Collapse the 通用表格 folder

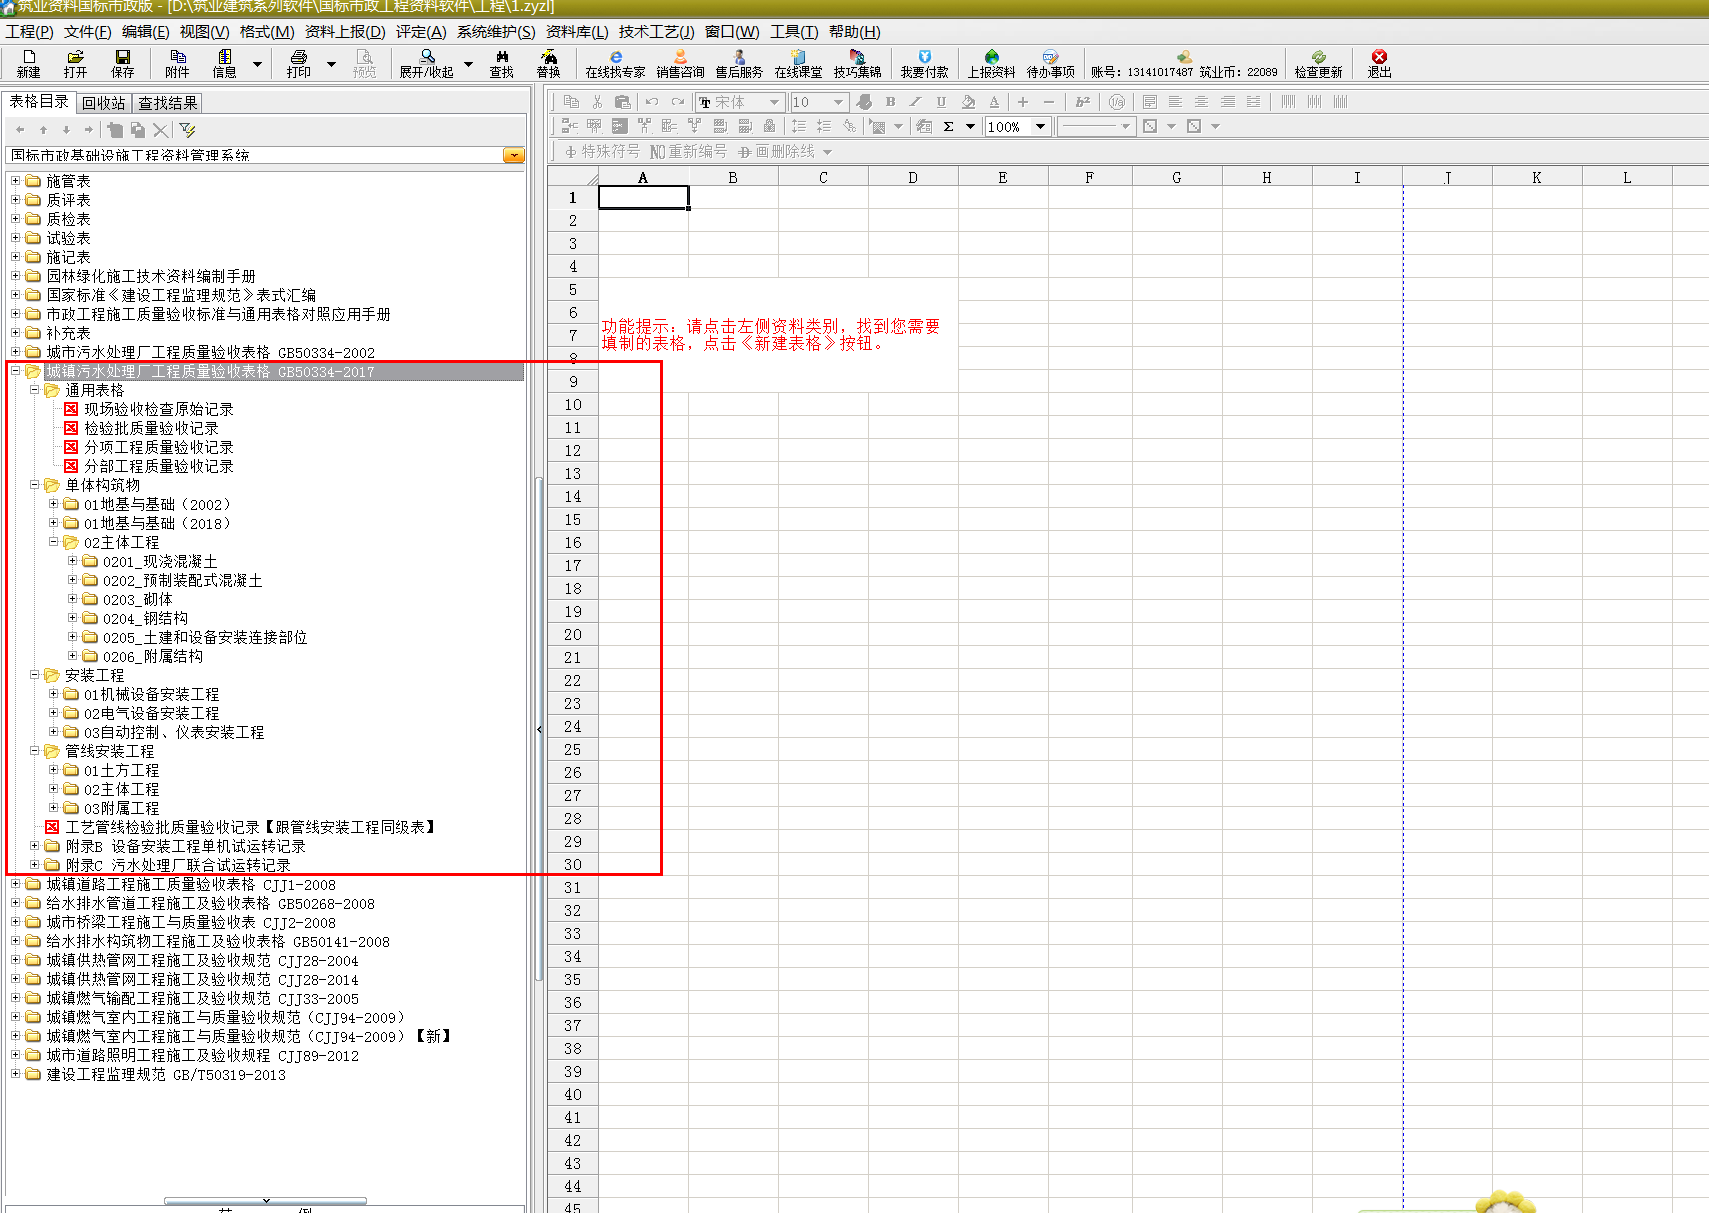coord(34,390)
